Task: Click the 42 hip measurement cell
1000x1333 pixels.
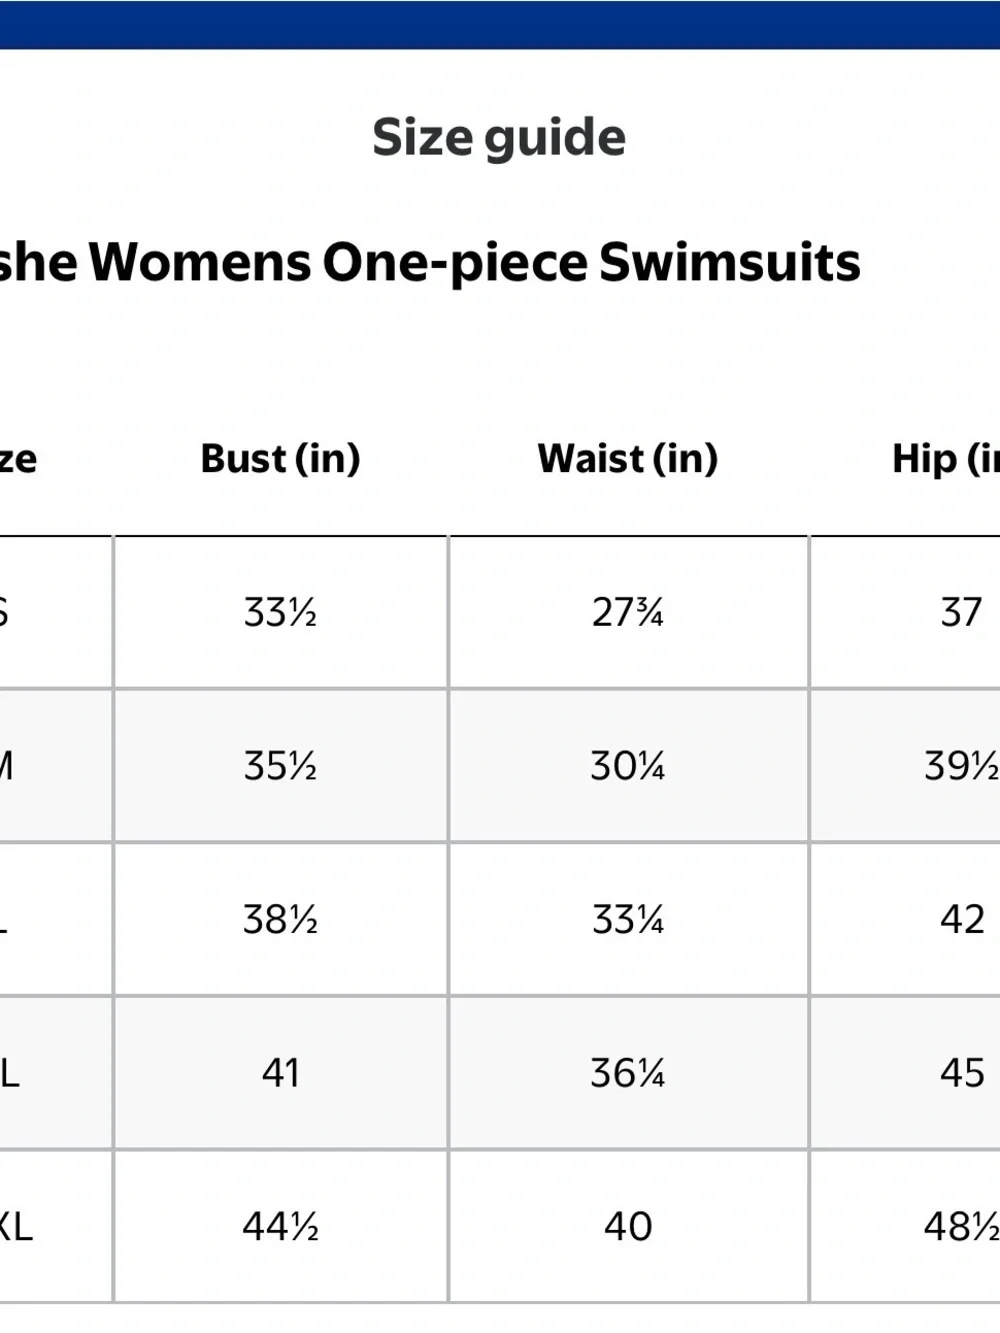Action: [x=906, y=919]
